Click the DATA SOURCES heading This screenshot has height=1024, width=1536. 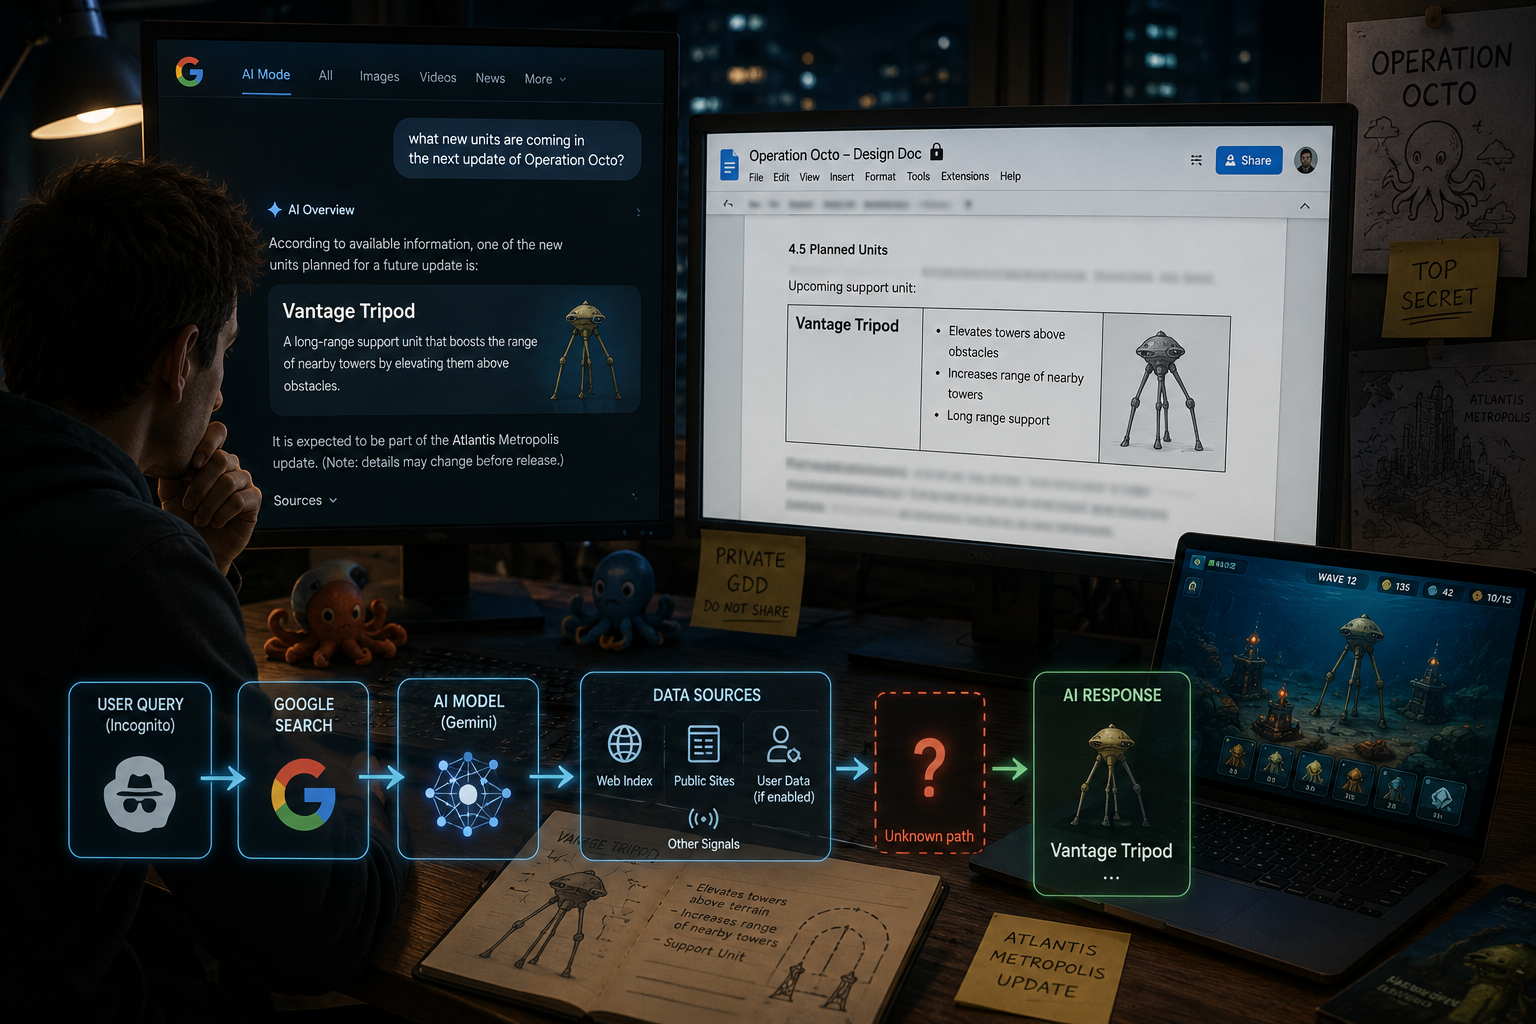(x=706, y=695)
